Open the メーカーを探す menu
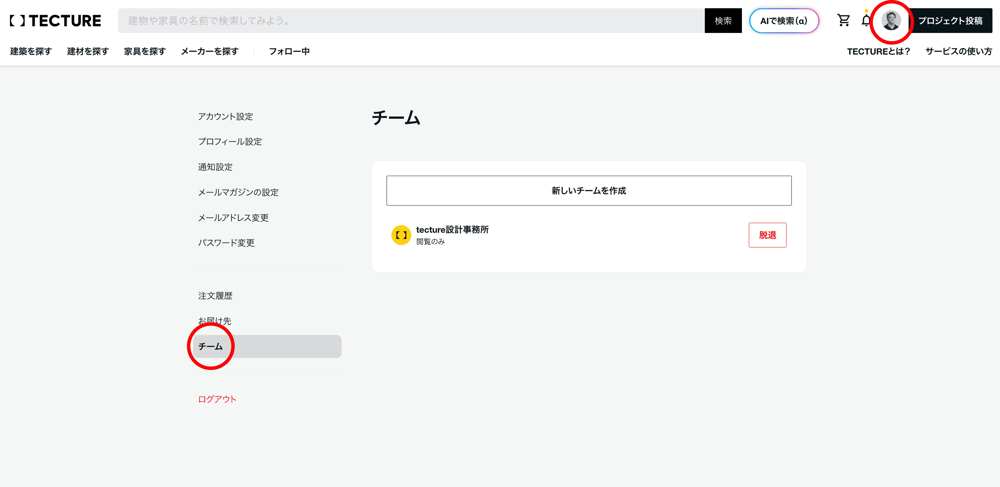The image size is (1000, 487). tap(209, 51)
